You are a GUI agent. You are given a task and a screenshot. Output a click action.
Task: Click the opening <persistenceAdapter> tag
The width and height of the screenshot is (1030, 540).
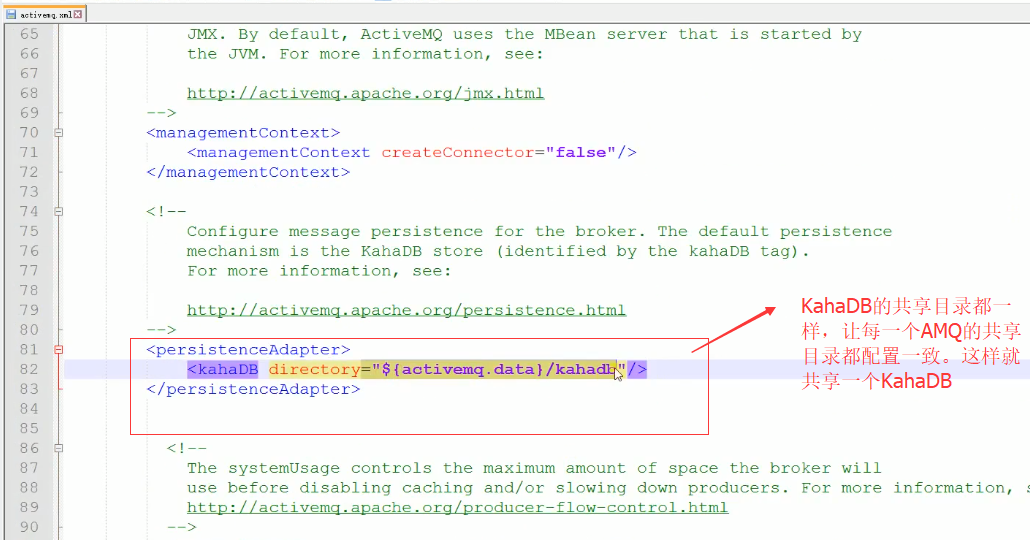click(x=248, y=349)
